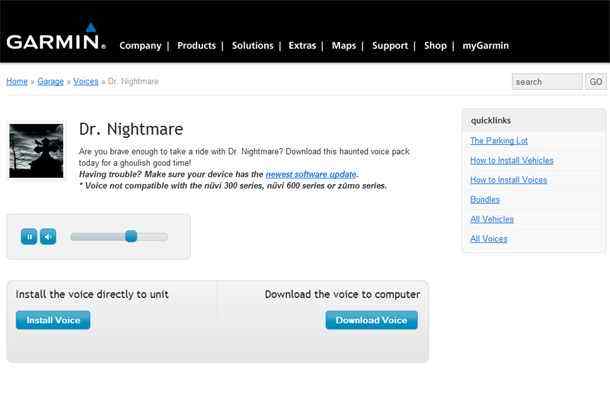610x396 pixels.
Task: Open the Bundles quicklink
Action: click(x=485, y=200)
